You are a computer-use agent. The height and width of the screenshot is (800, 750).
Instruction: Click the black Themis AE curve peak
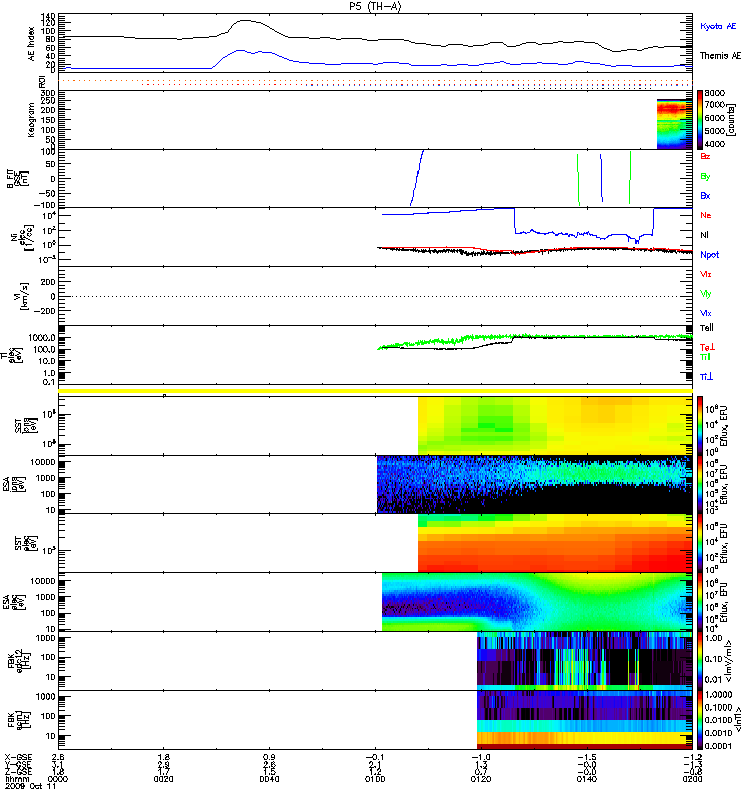click(x=244, y=21)
